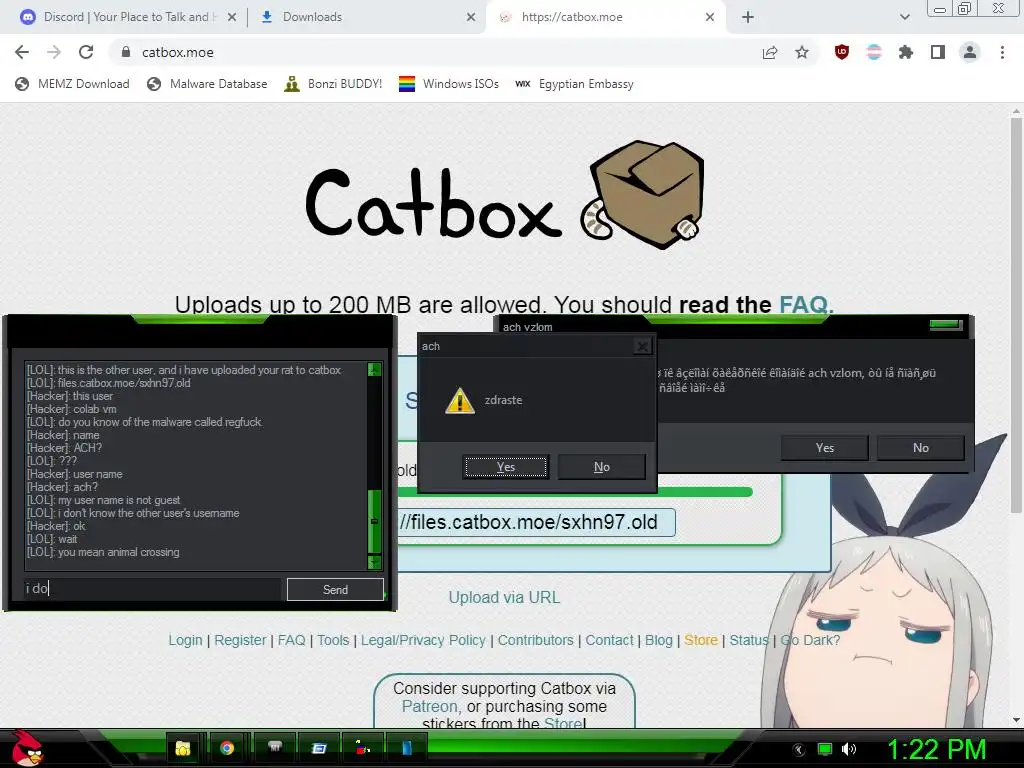This screenshot has height=768, width=1024.
Task: Click the chat scrollbar down arrow
Action: 374,562
